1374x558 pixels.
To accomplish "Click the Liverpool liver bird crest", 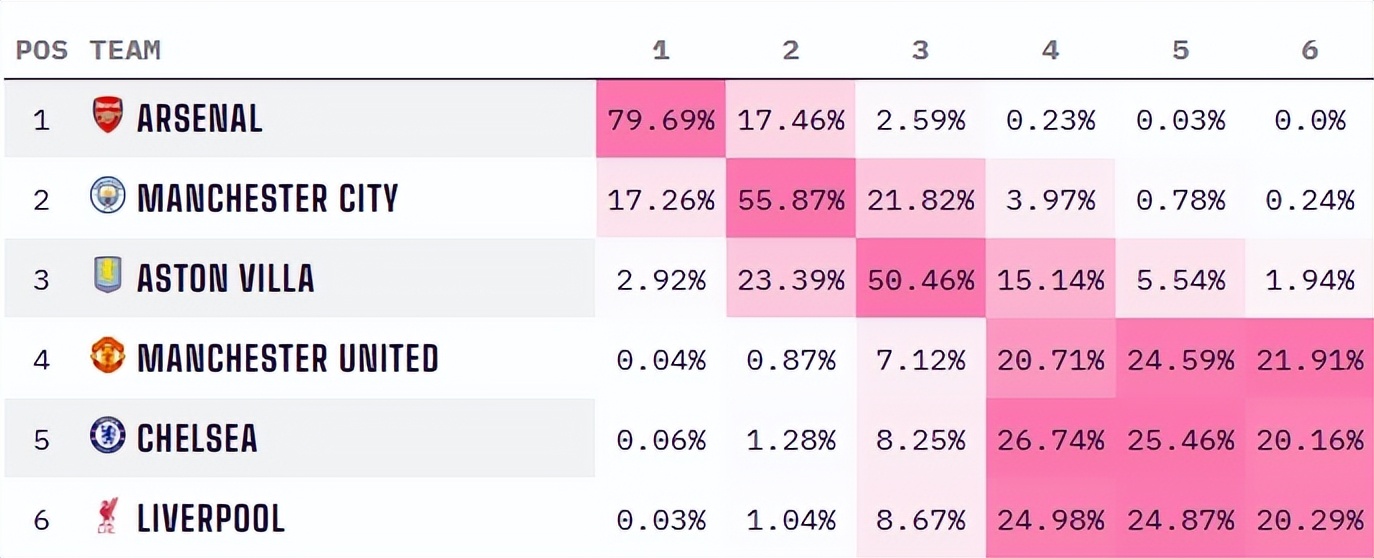I will 107,517.
